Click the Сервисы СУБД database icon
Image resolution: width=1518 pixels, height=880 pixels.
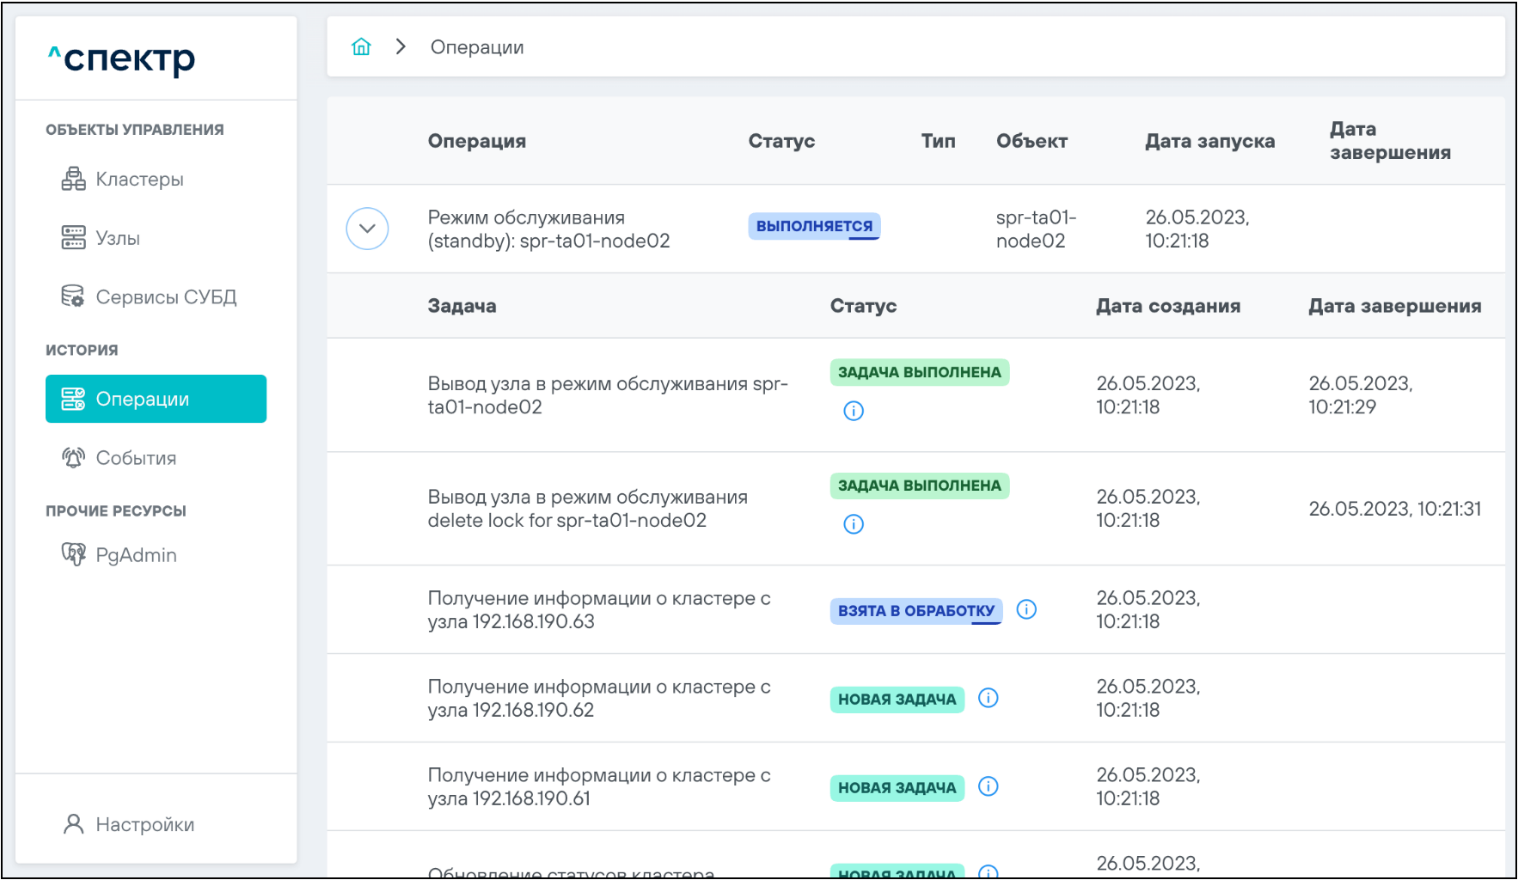[x=73, y=297]
